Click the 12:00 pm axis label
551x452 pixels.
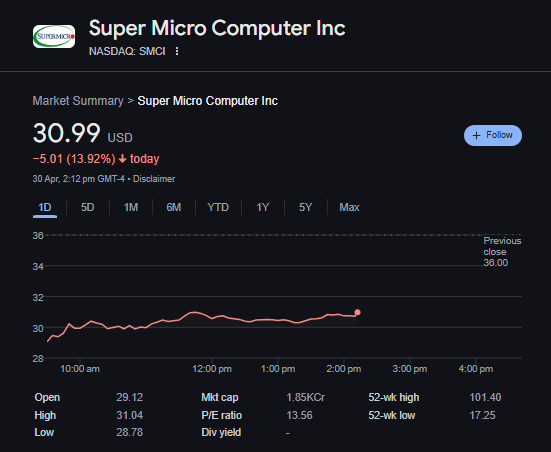tap(212, 369)
